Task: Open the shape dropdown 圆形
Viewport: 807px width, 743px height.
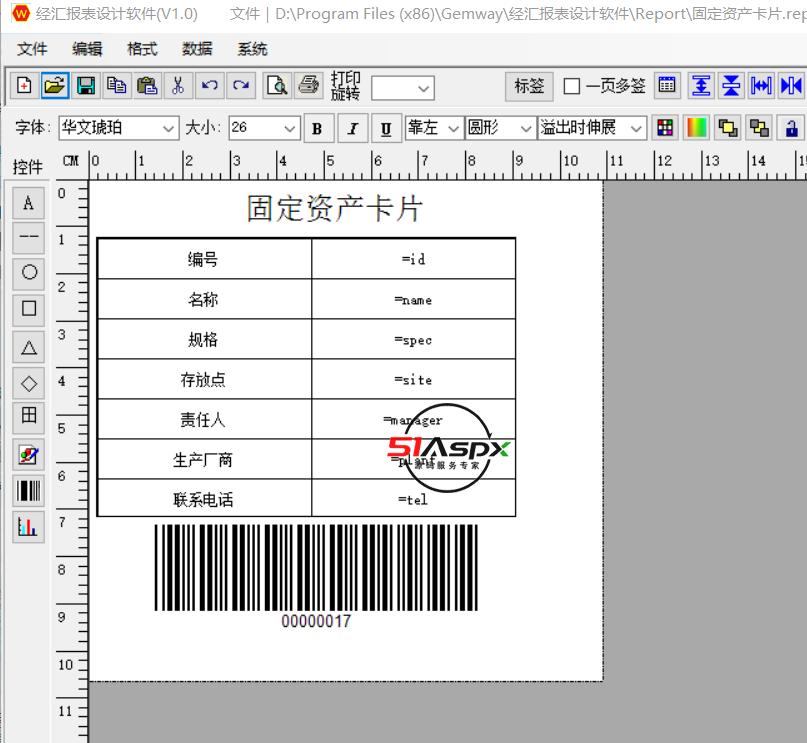Action: pos(499,128)
